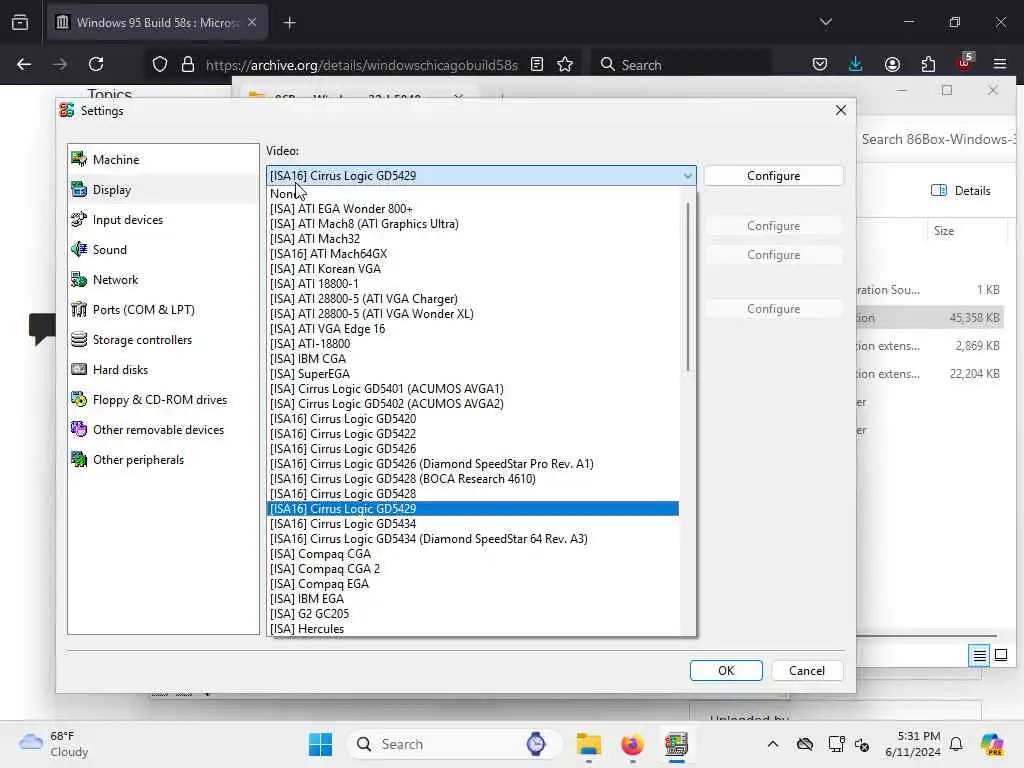
Task: Cancel the Settings dialog
Action: point(807,671)
